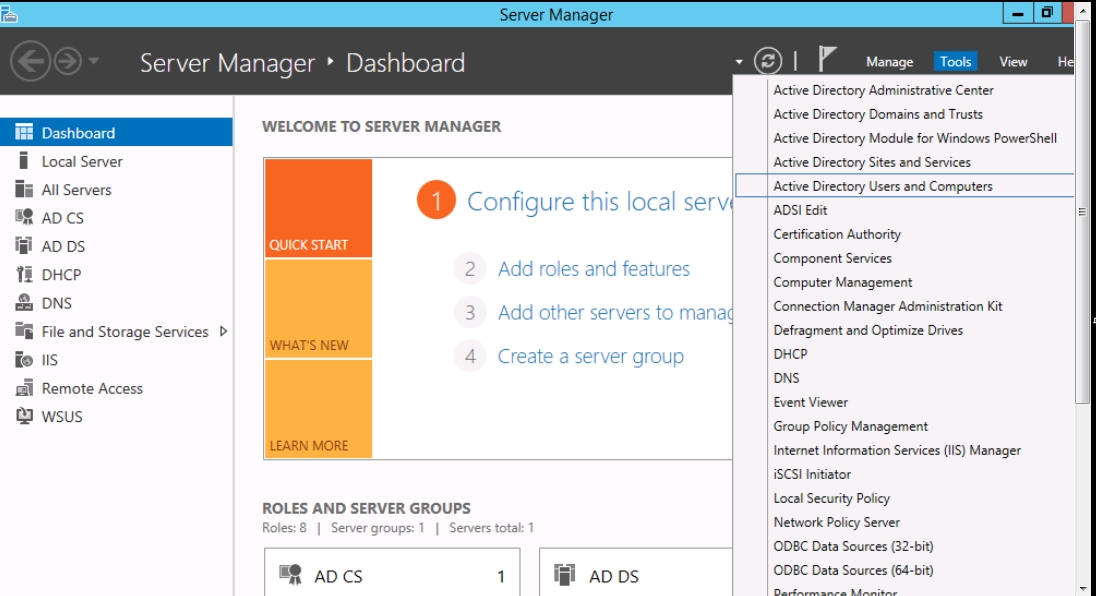Click Tools menu scroll down arrow
The height and width of the screenshot is (596, 1096).
click(1082, 589)
